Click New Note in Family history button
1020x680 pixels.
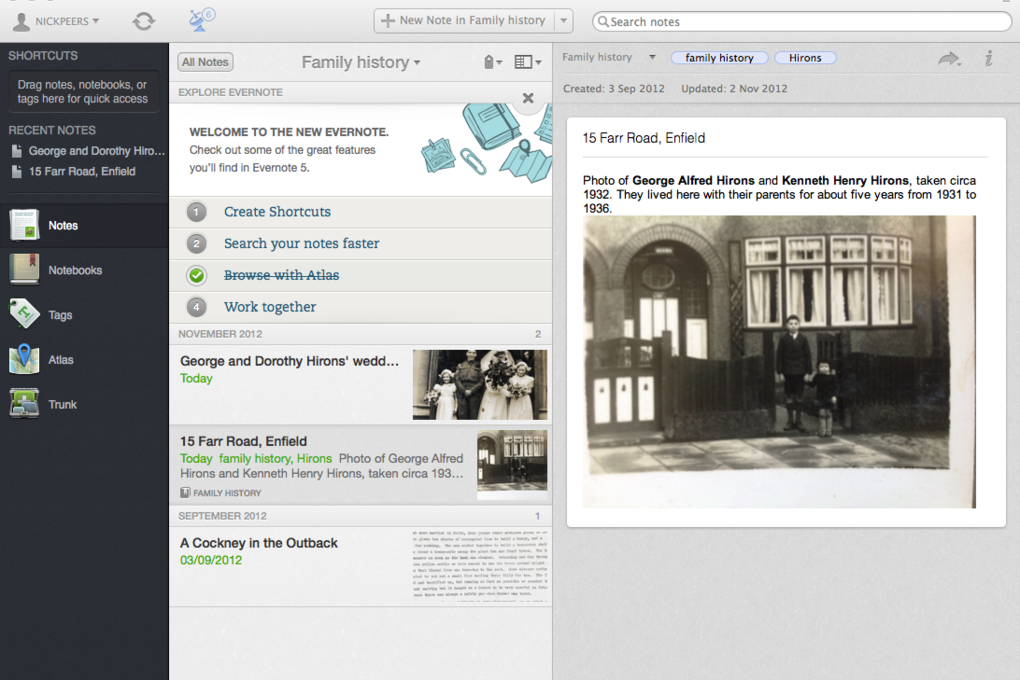tap(464, 21)
